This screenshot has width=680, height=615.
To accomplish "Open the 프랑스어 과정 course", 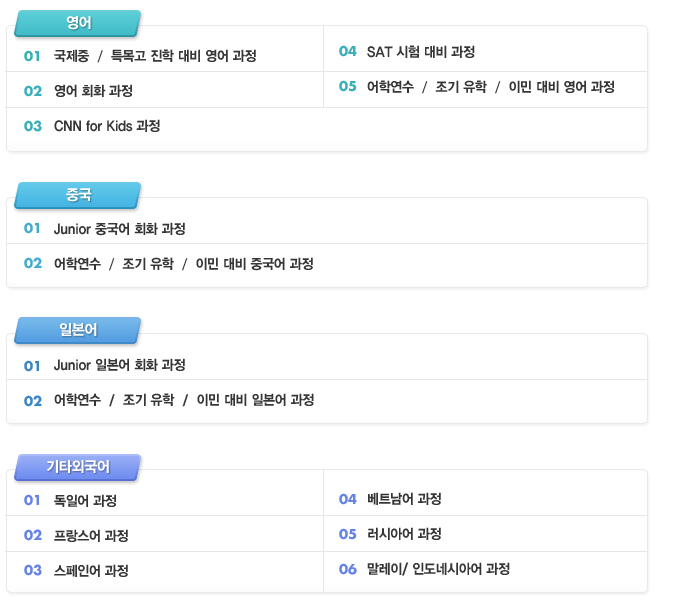I will point(91,536).
